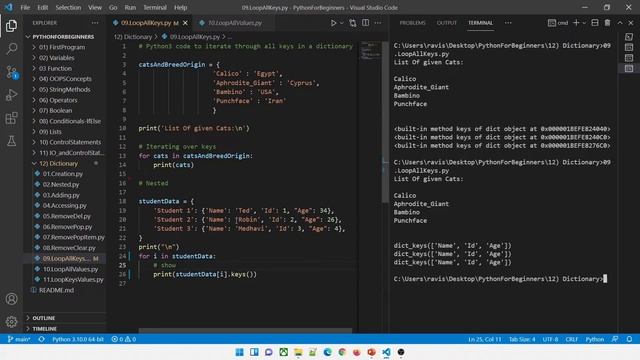This screenshot has width=640, height=360.
Task: Open the Accounts menu icon
Action: click(x=11, y=299)
